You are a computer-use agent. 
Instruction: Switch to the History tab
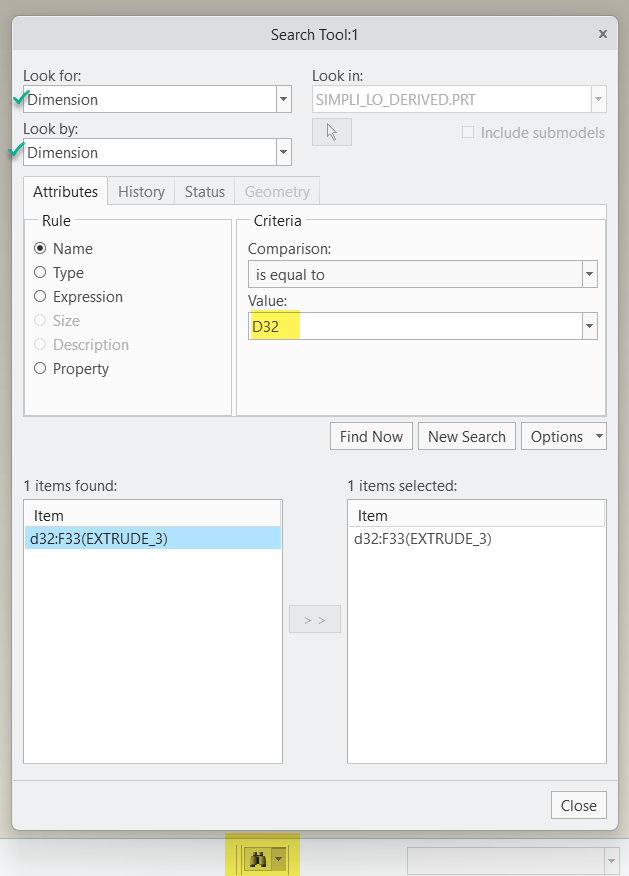[141, 192]
